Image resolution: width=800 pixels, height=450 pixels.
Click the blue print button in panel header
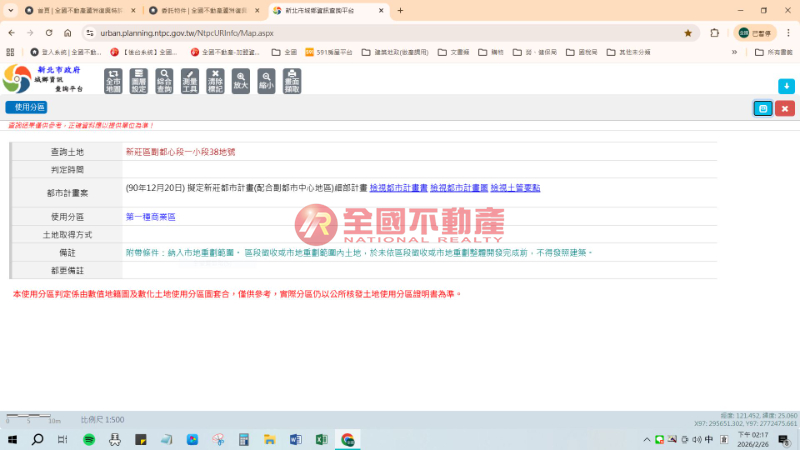[x=763, y=108]
